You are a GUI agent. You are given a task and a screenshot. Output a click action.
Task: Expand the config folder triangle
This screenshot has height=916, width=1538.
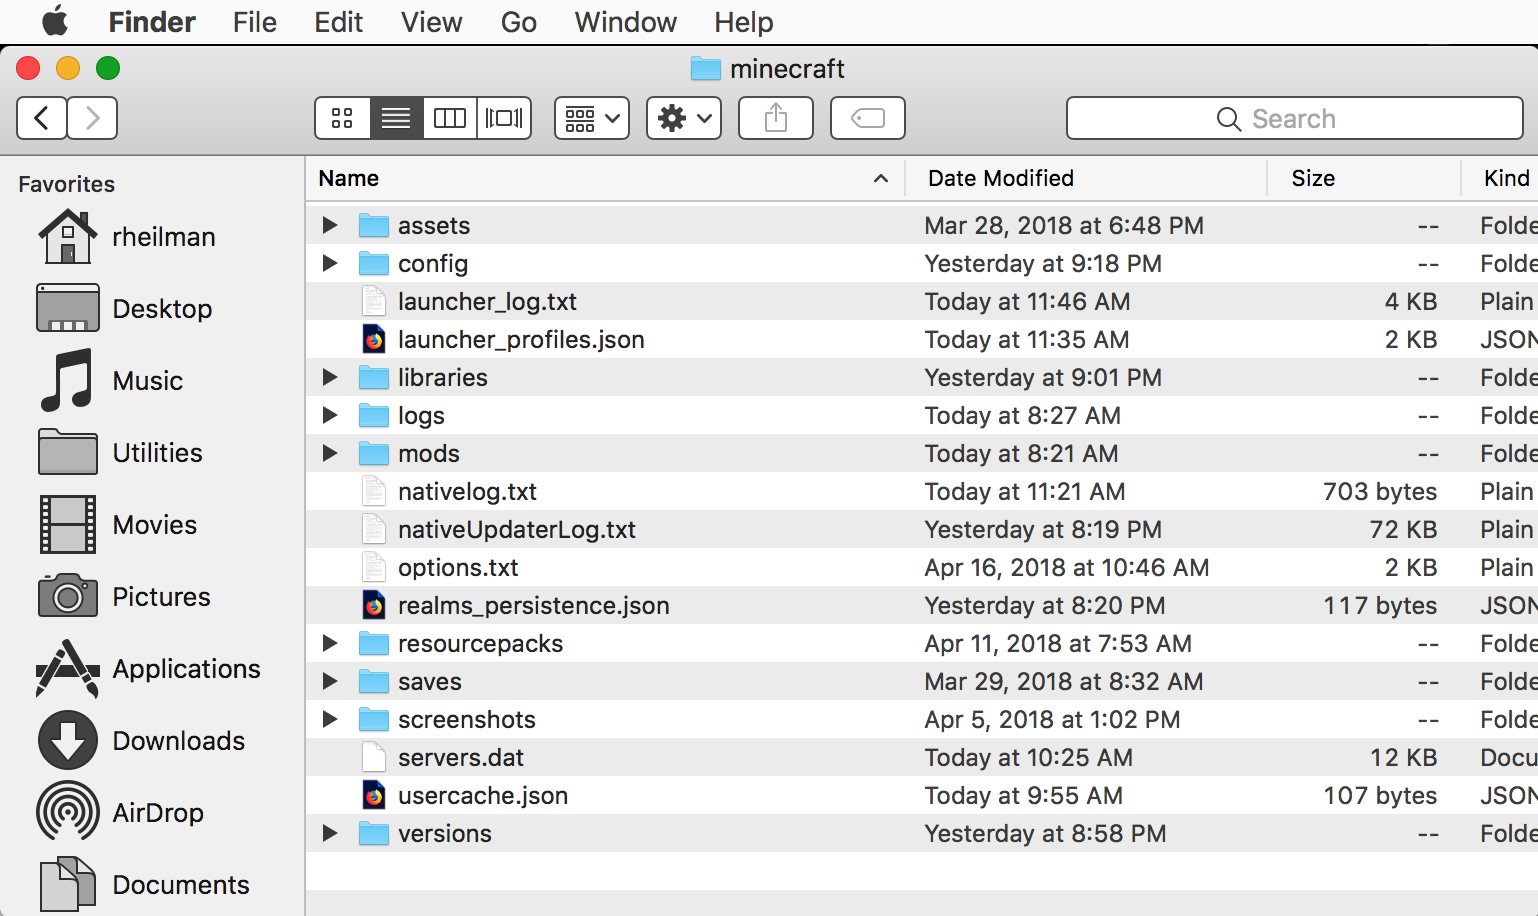pos(330,263)
